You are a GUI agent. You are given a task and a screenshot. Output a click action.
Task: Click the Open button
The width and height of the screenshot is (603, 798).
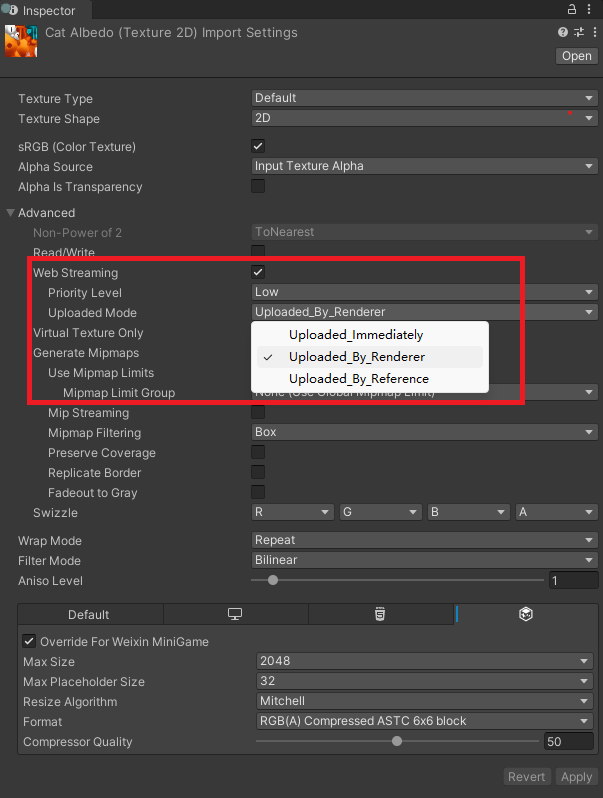576,56
